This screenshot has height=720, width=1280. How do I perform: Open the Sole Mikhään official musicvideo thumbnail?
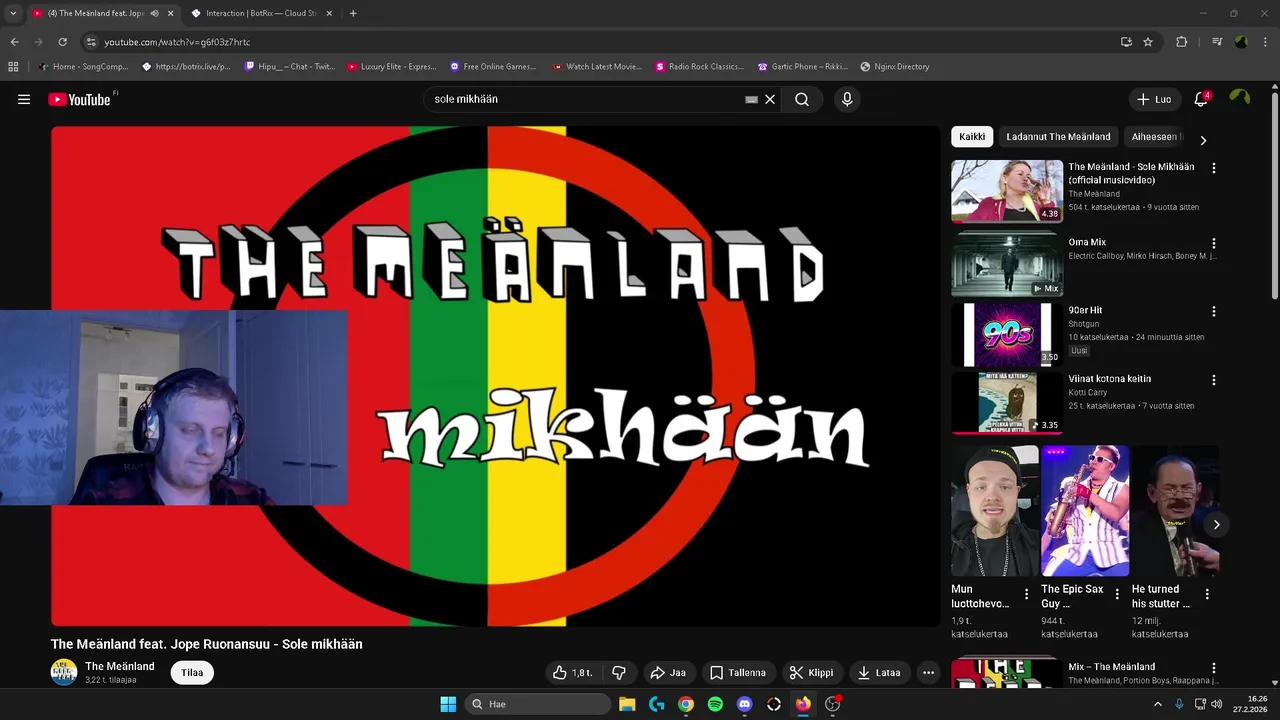1007,191
